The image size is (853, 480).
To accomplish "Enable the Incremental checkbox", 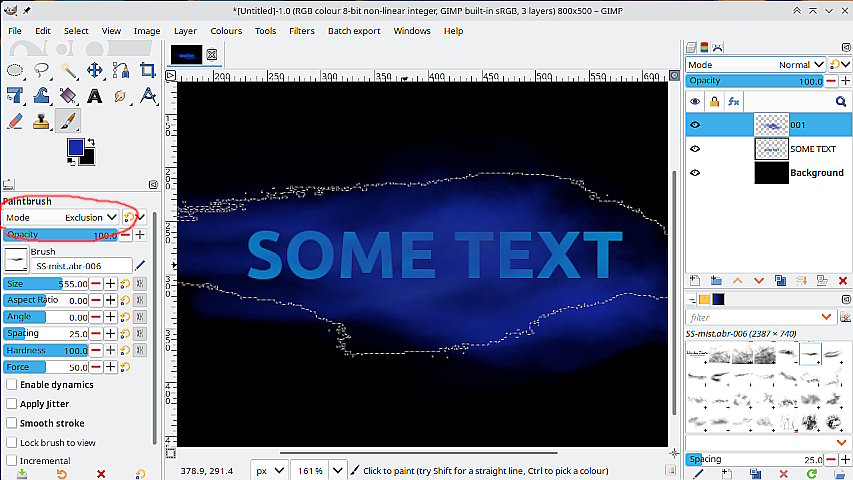I will pyautogui.click(x=11, y=460).
